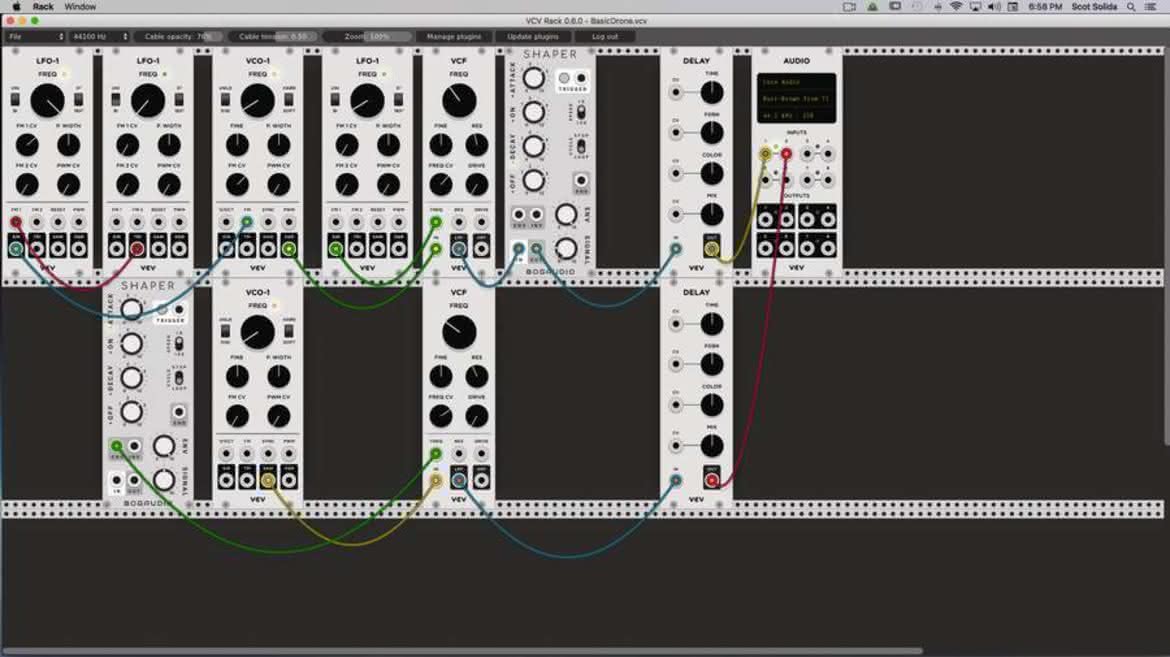Toggle the HARD/SOFT switch on top-row VCO-1

point(289,99)
